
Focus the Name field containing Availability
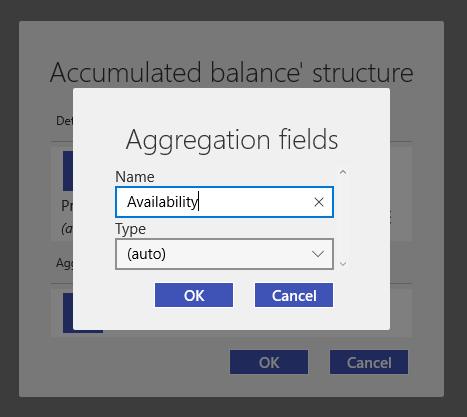tap(224, 202)
